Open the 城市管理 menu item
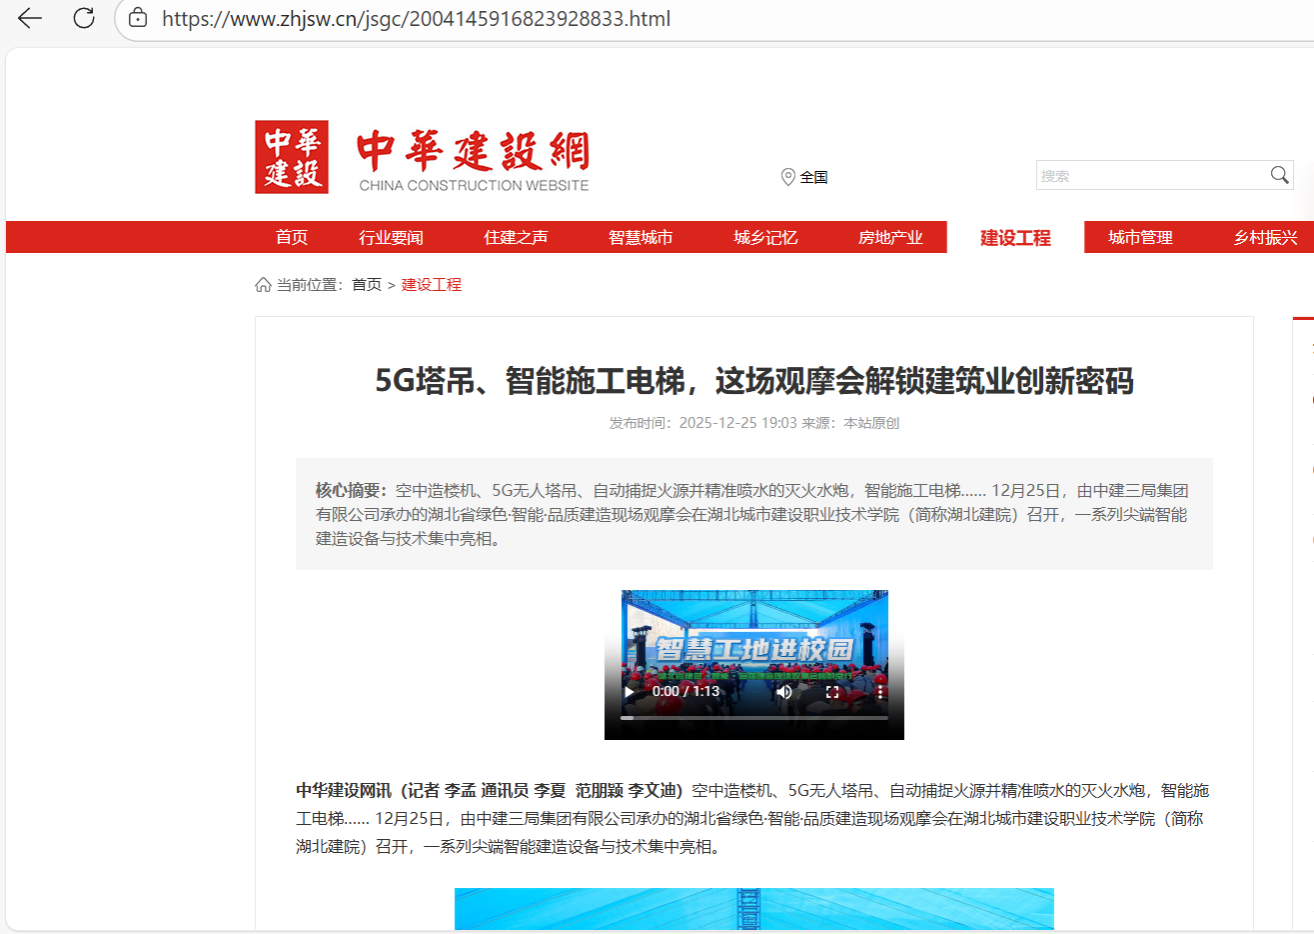The height and width of the screenshot is (934, 1314). 1140,237
